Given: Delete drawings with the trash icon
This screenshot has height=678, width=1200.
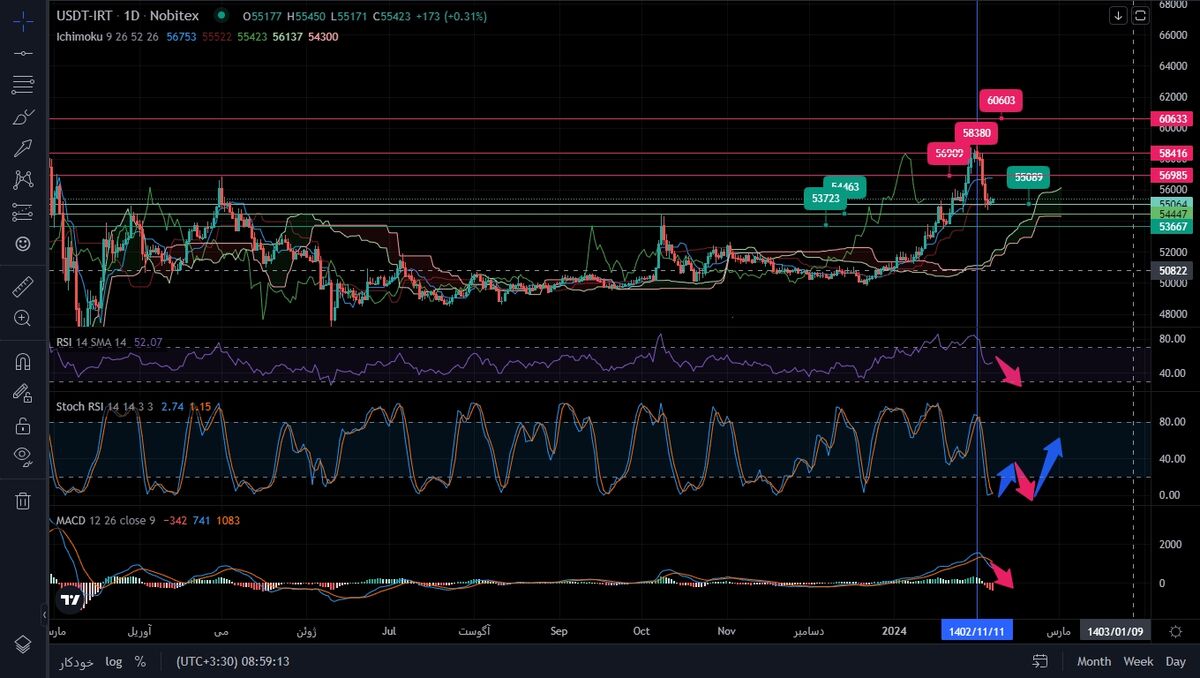Looking at the screenshot, I should 22,500.
